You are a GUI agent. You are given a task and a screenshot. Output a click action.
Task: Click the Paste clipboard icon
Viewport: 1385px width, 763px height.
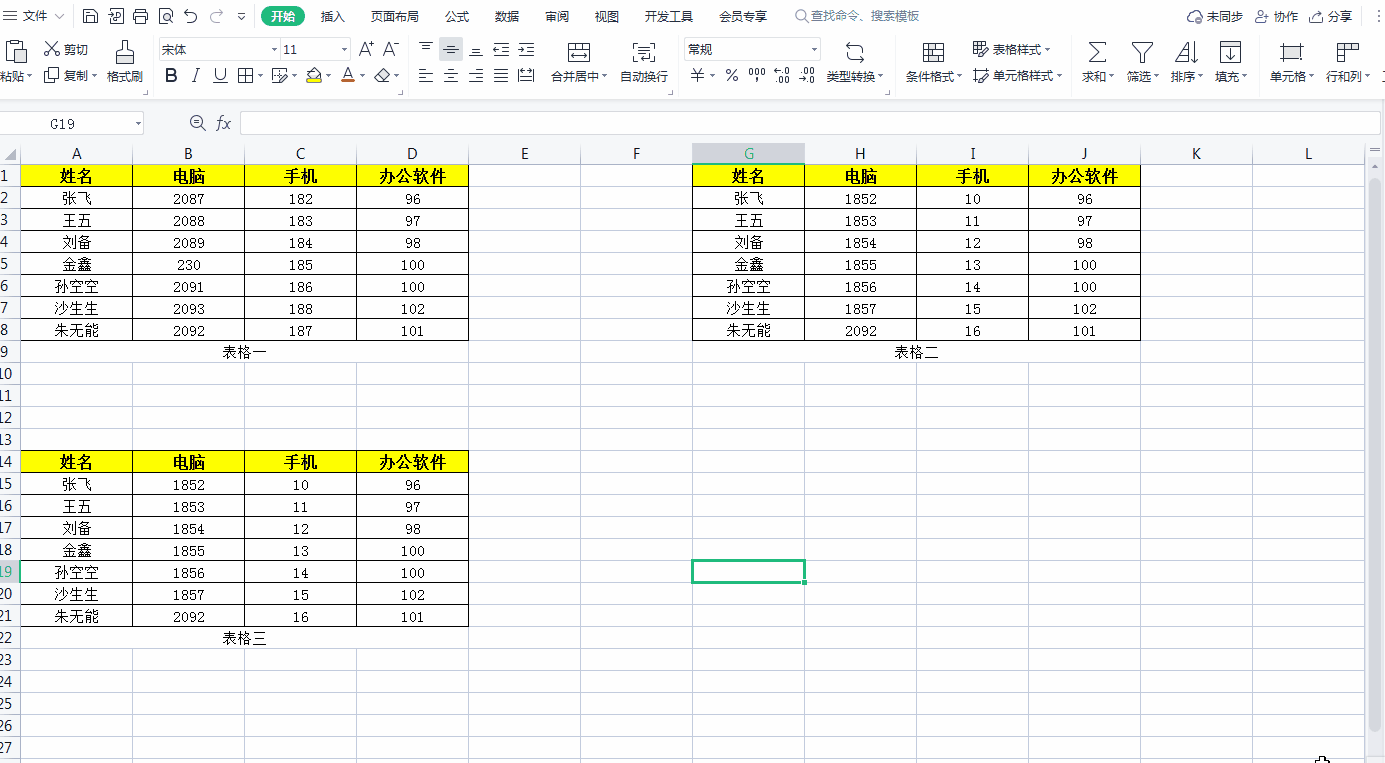[16, 51]
